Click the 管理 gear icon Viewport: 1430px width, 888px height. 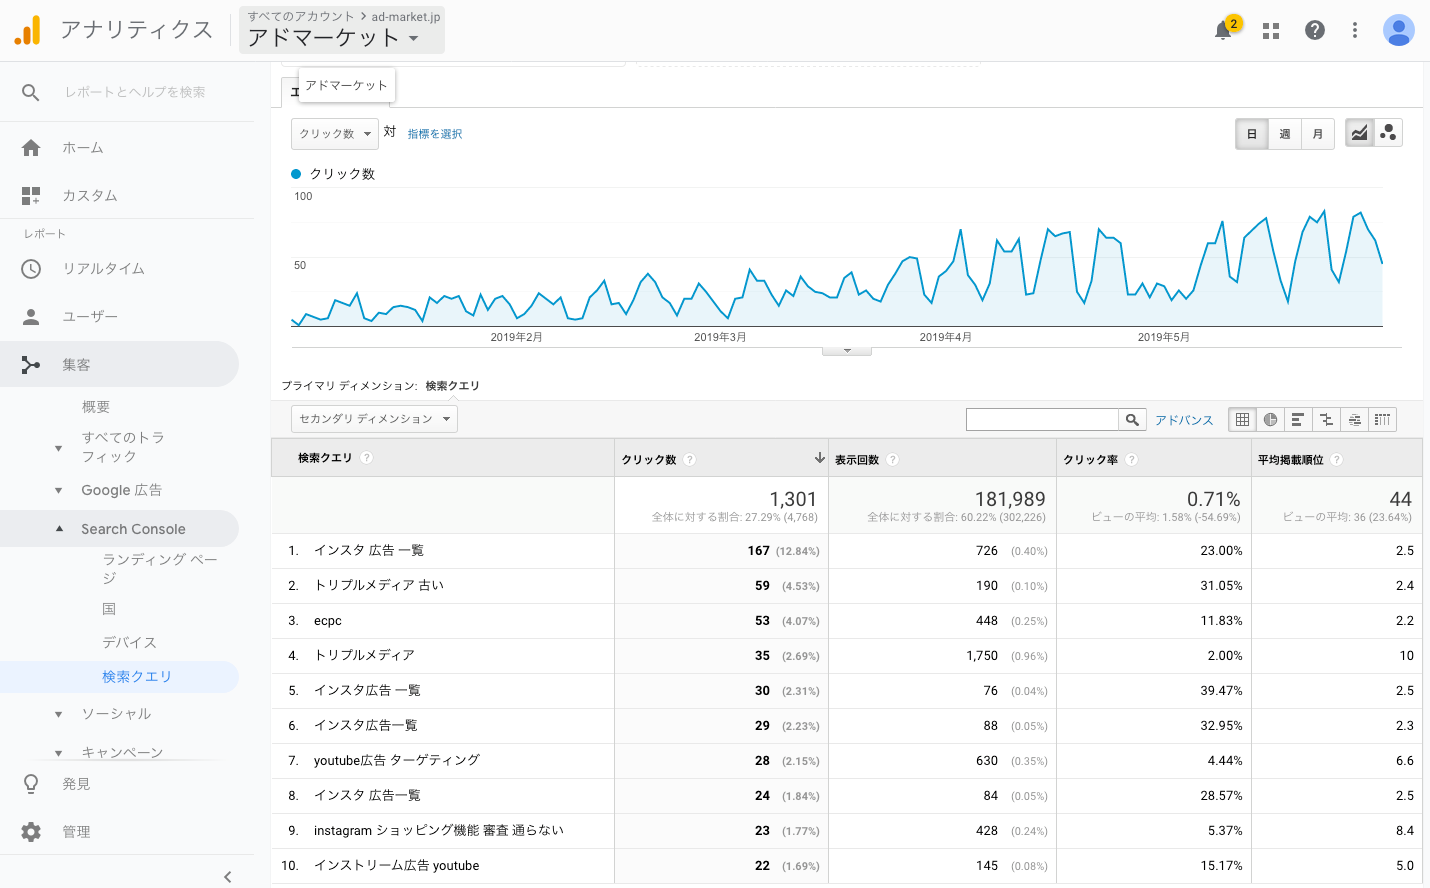coord(31,832)
